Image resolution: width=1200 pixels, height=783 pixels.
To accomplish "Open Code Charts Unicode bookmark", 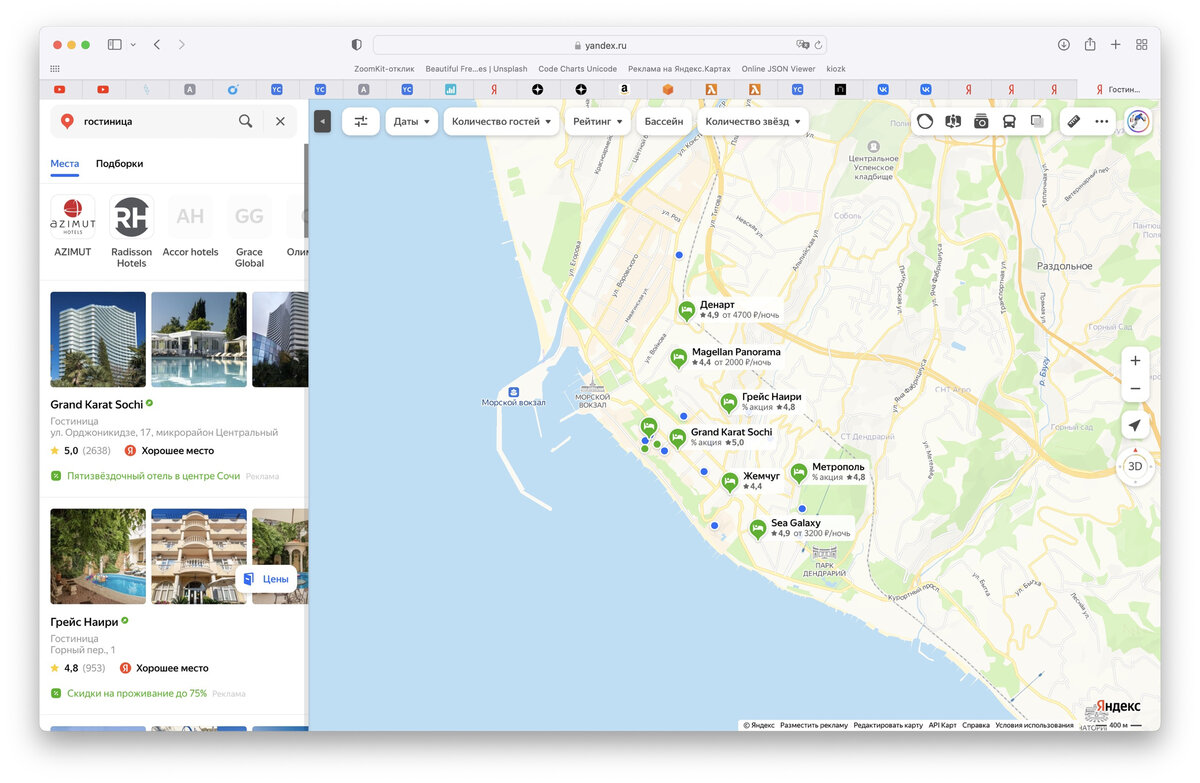I will coord(577,69).
